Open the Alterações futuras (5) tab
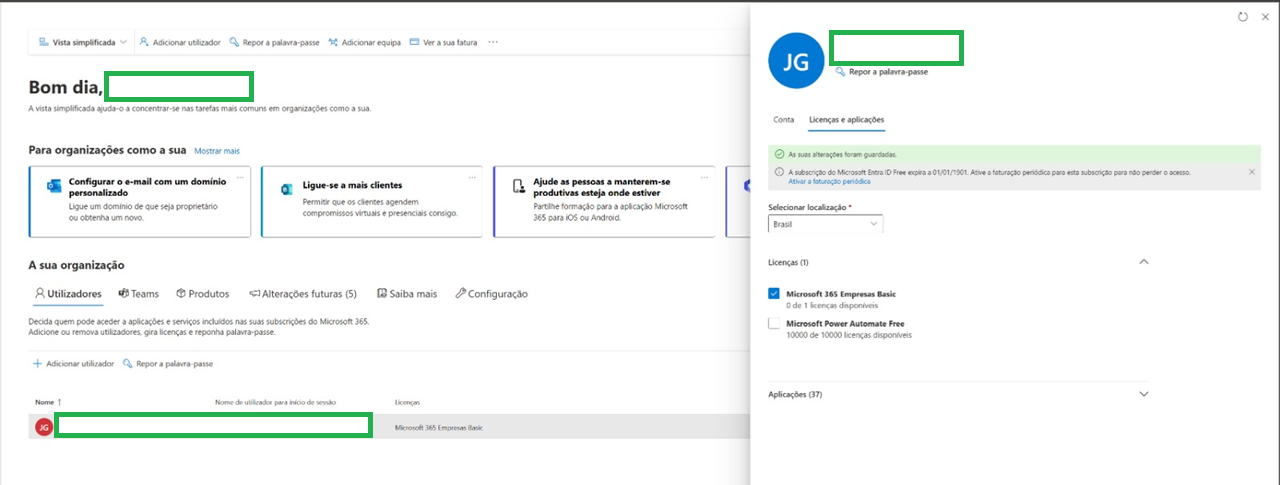The width and height of the screenshot is (1280, 485). 303,294
